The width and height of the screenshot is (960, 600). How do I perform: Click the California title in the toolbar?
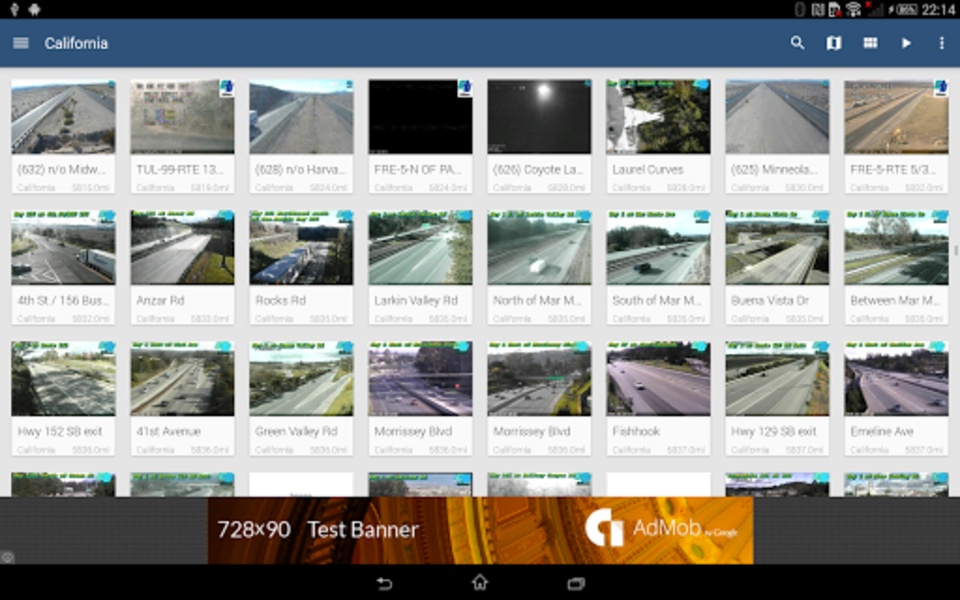76,43
